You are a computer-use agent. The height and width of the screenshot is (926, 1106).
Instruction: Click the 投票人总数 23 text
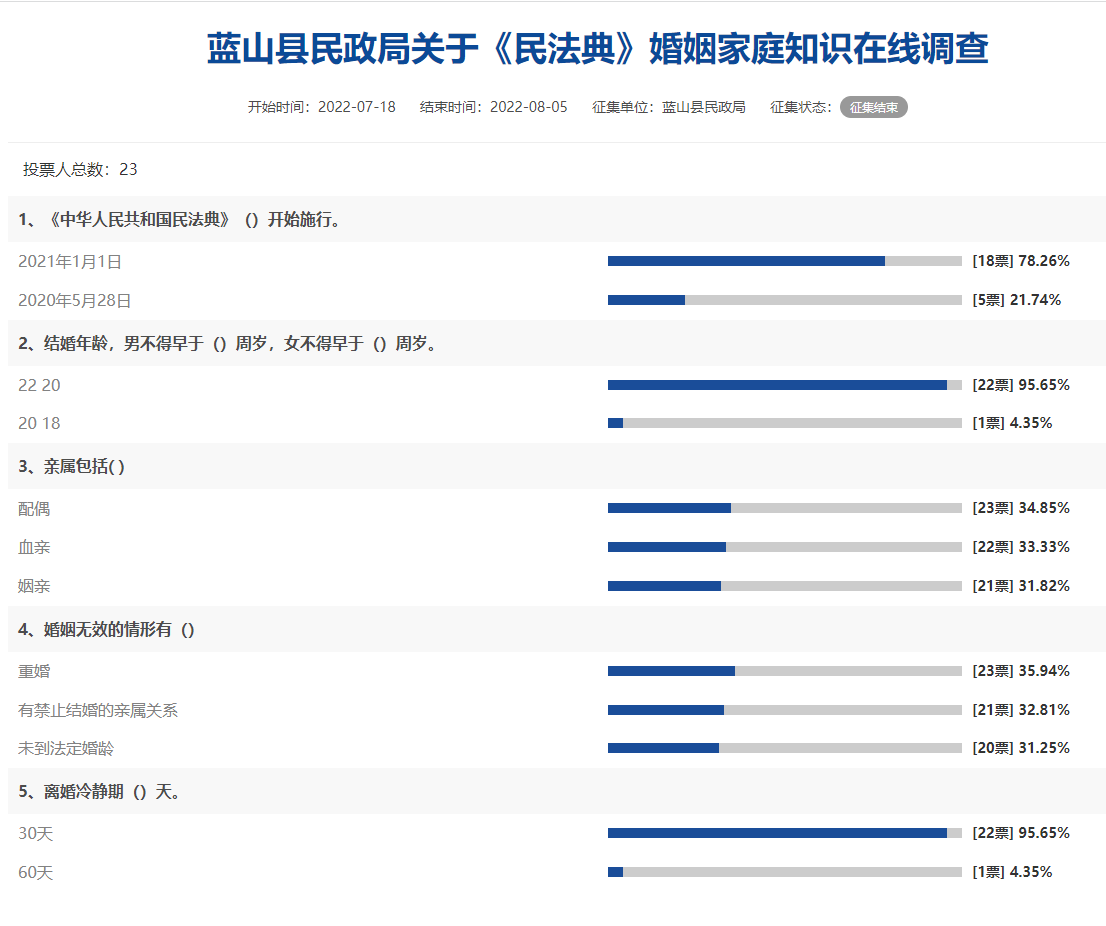(x=80, y=170)
